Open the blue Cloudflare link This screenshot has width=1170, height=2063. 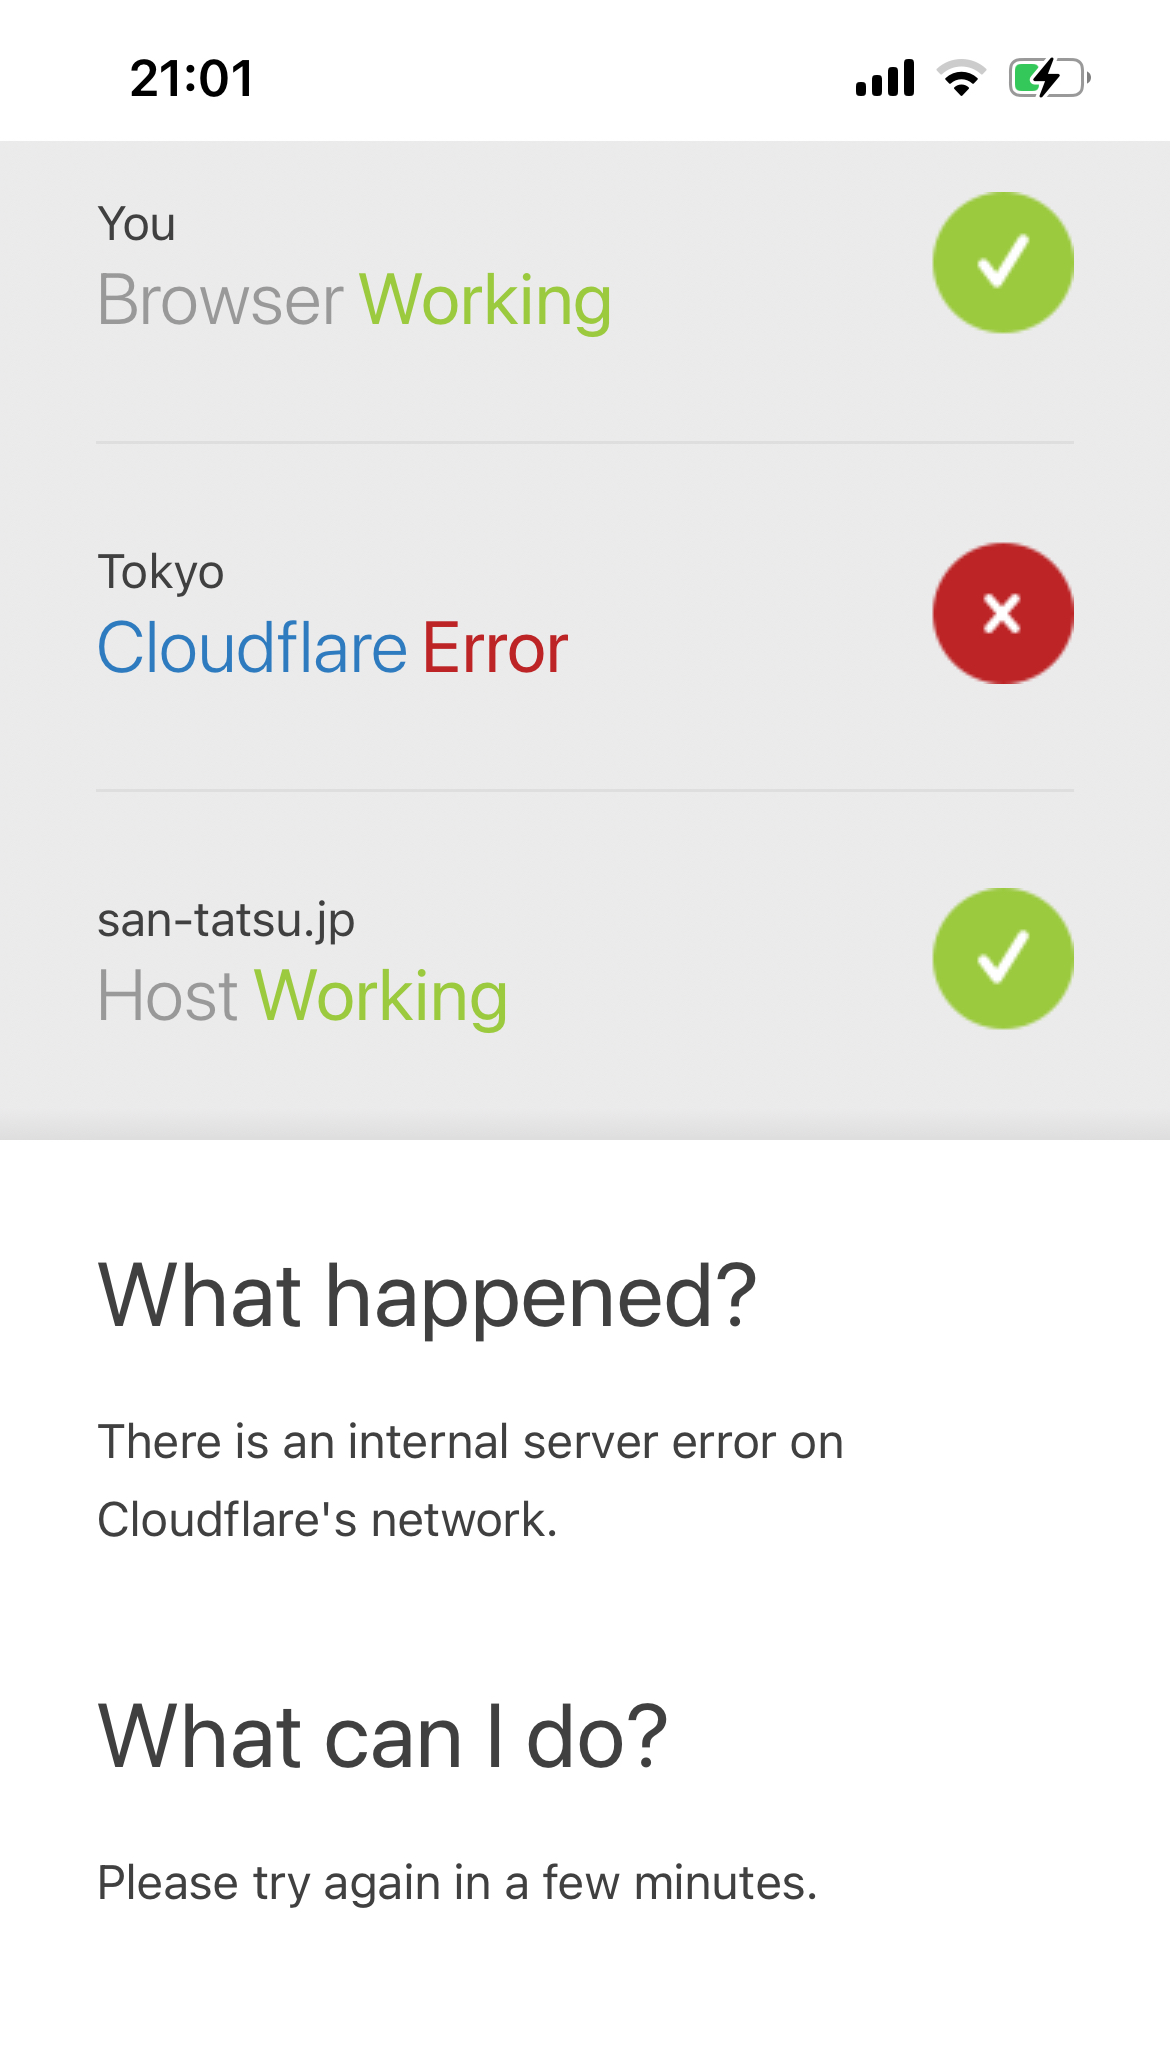pyautogui.click(x=252, y=648)
